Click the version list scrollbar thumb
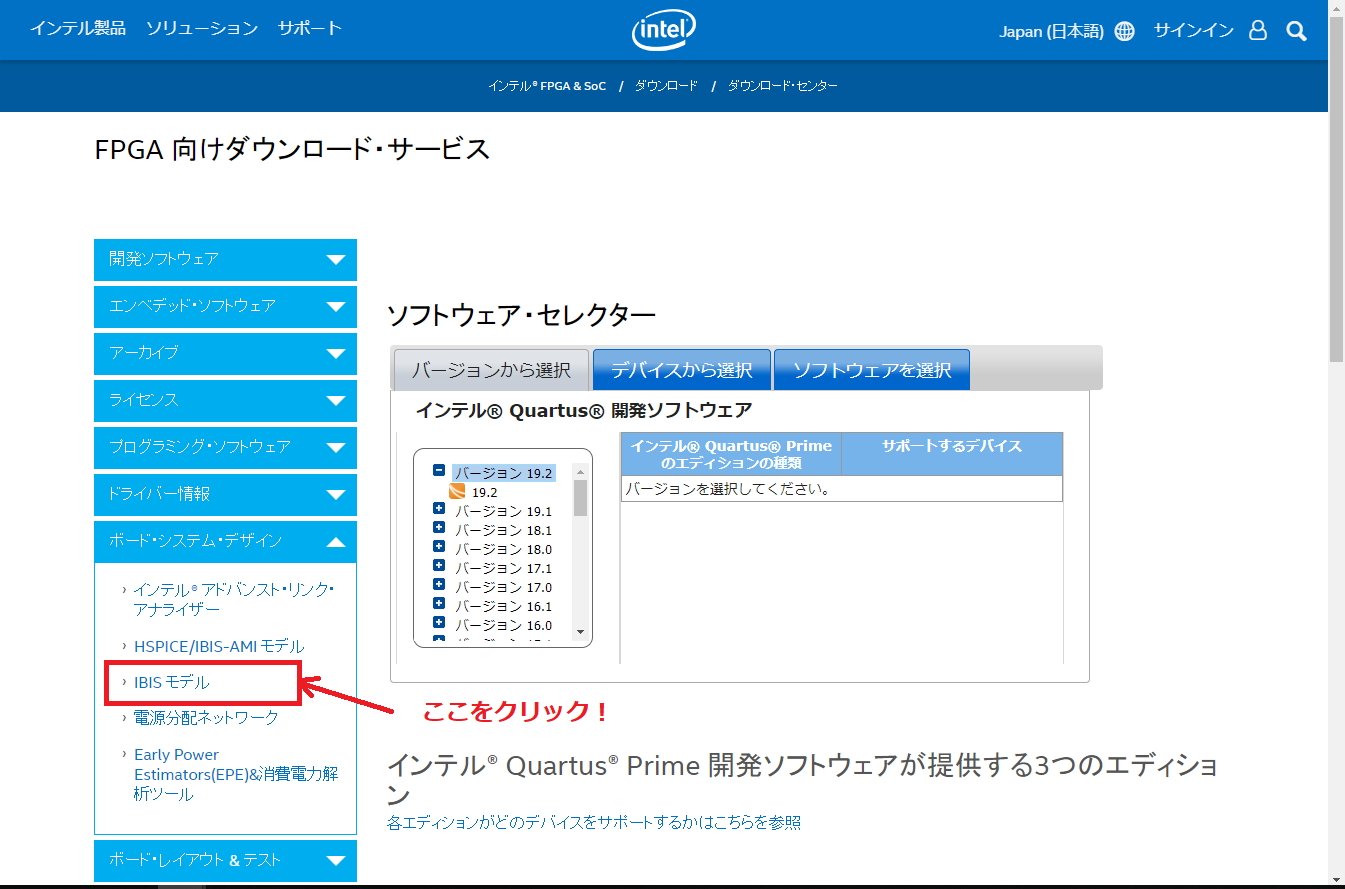 pyautogui.click(x=580, y=497)
